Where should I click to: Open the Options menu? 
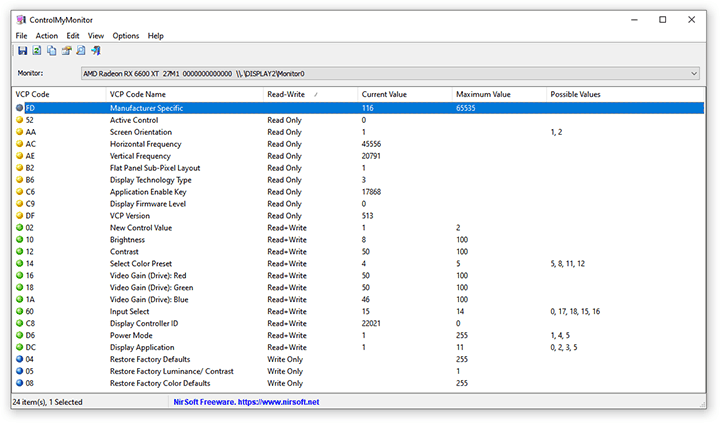click(126, 36)
